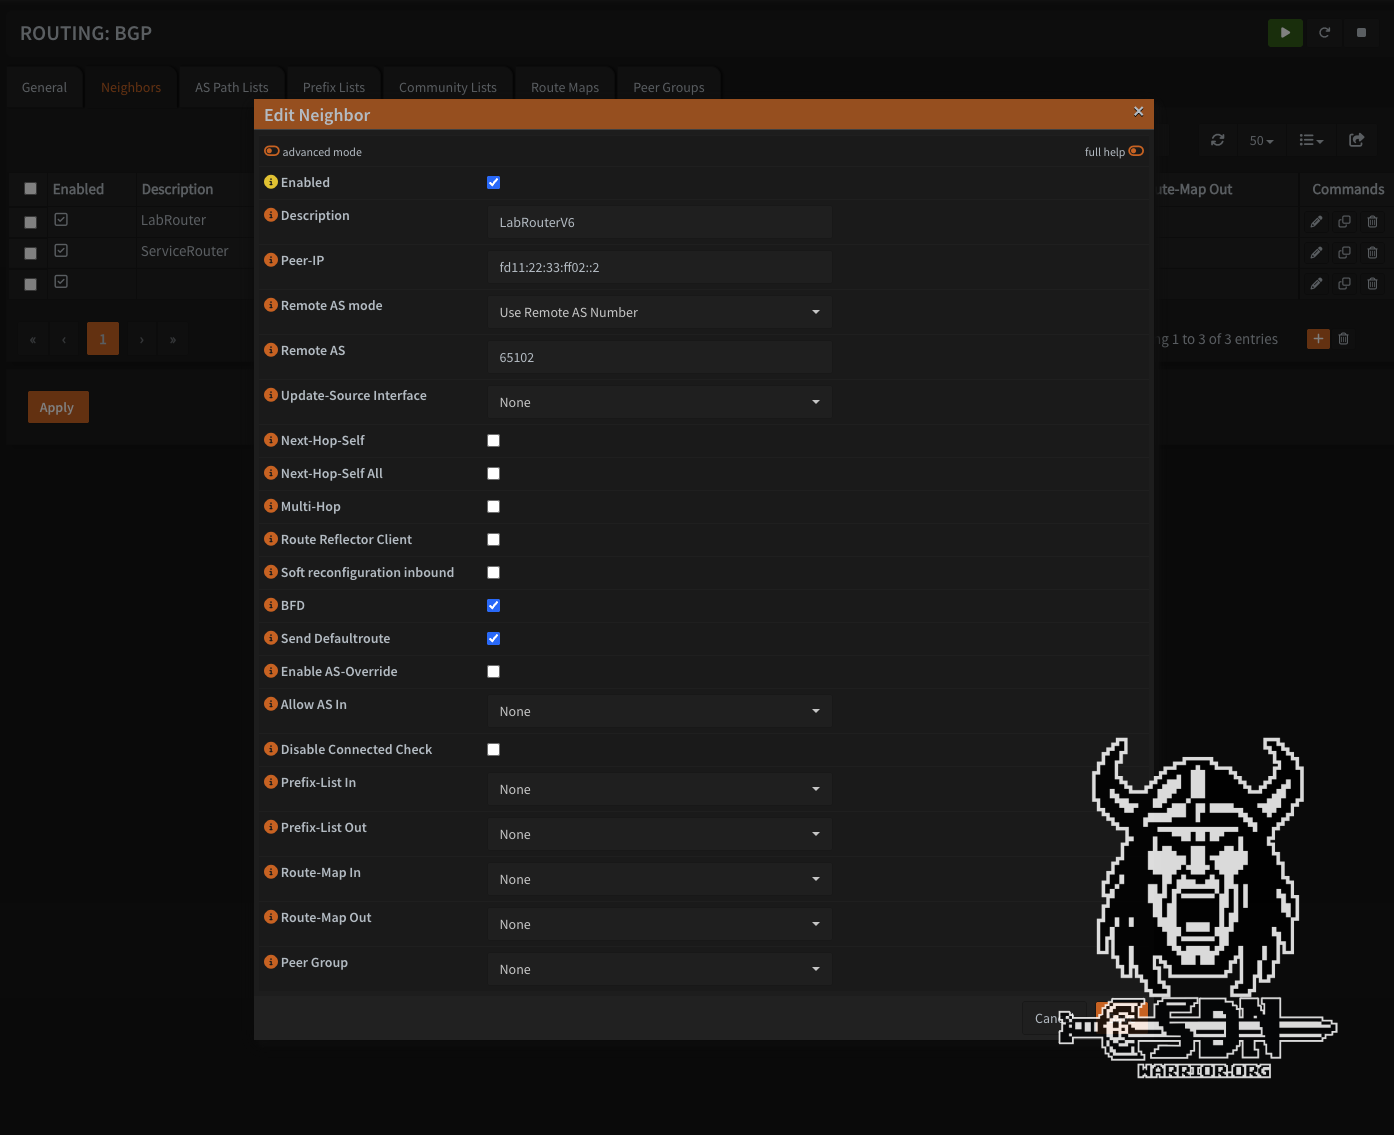
Task: Click the start service play icon
Action: (x=1285, y=33)
